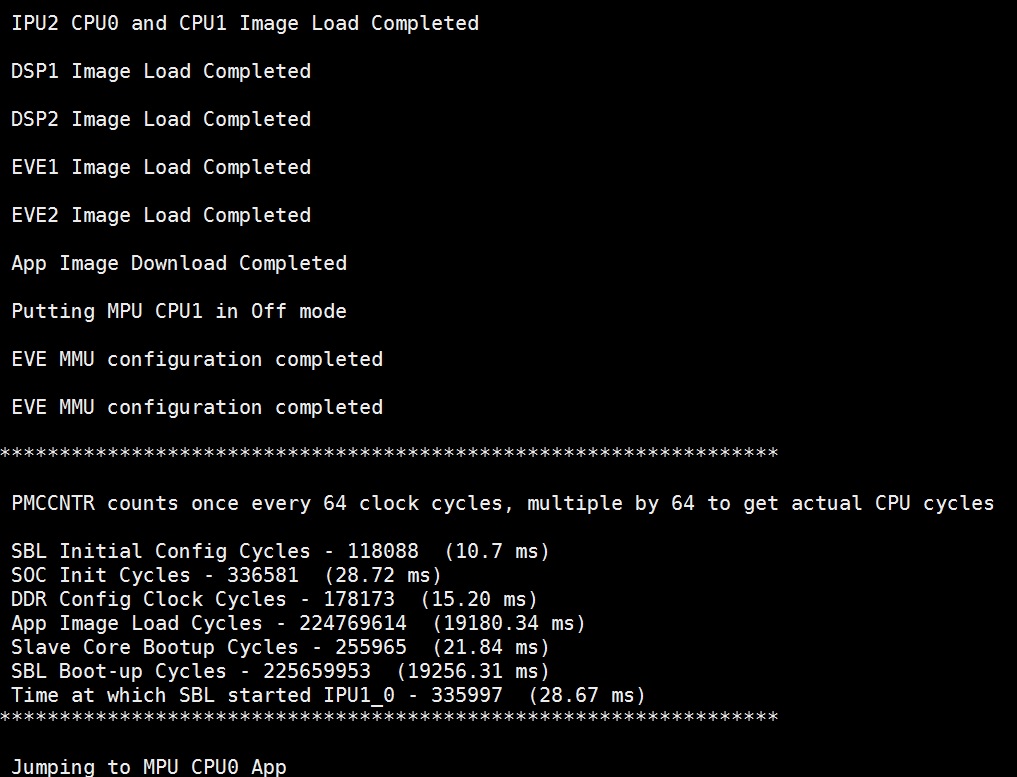Click the 'DSP1 Image Load Completed' line
The height and width of the screenshot is (777, 1017).
[161, 71]
